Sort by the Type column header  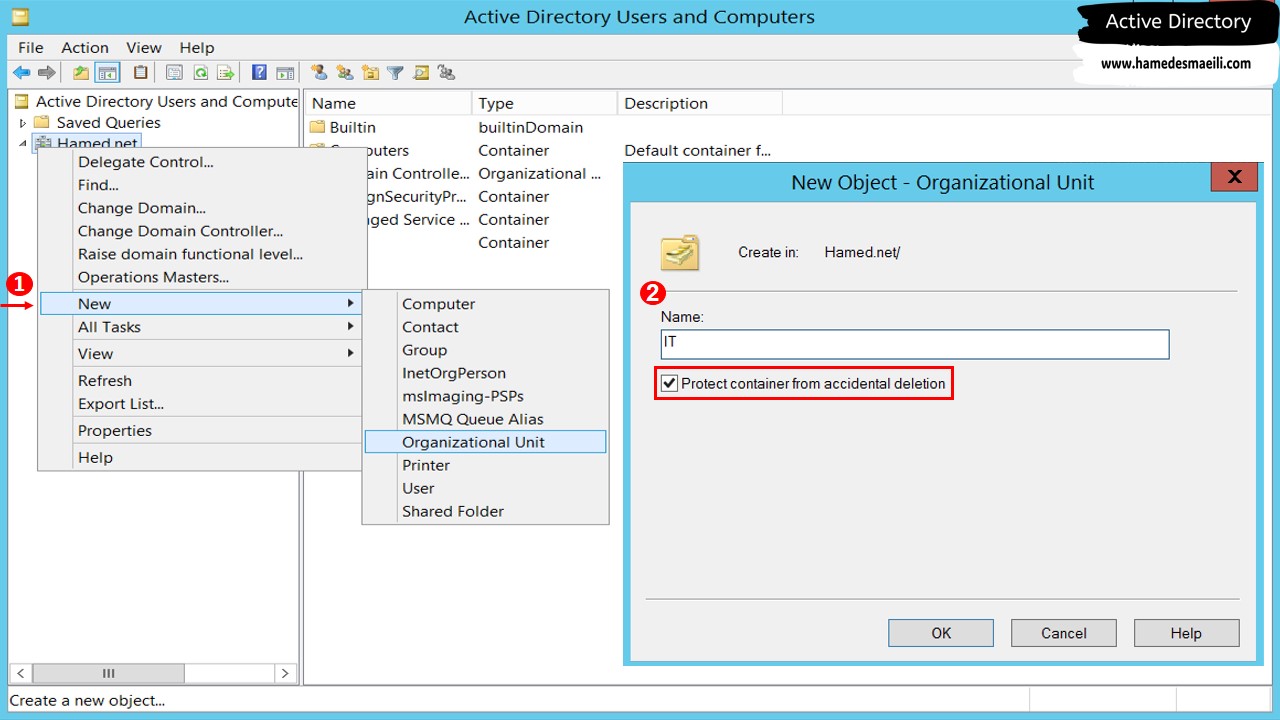coord(544,103)
